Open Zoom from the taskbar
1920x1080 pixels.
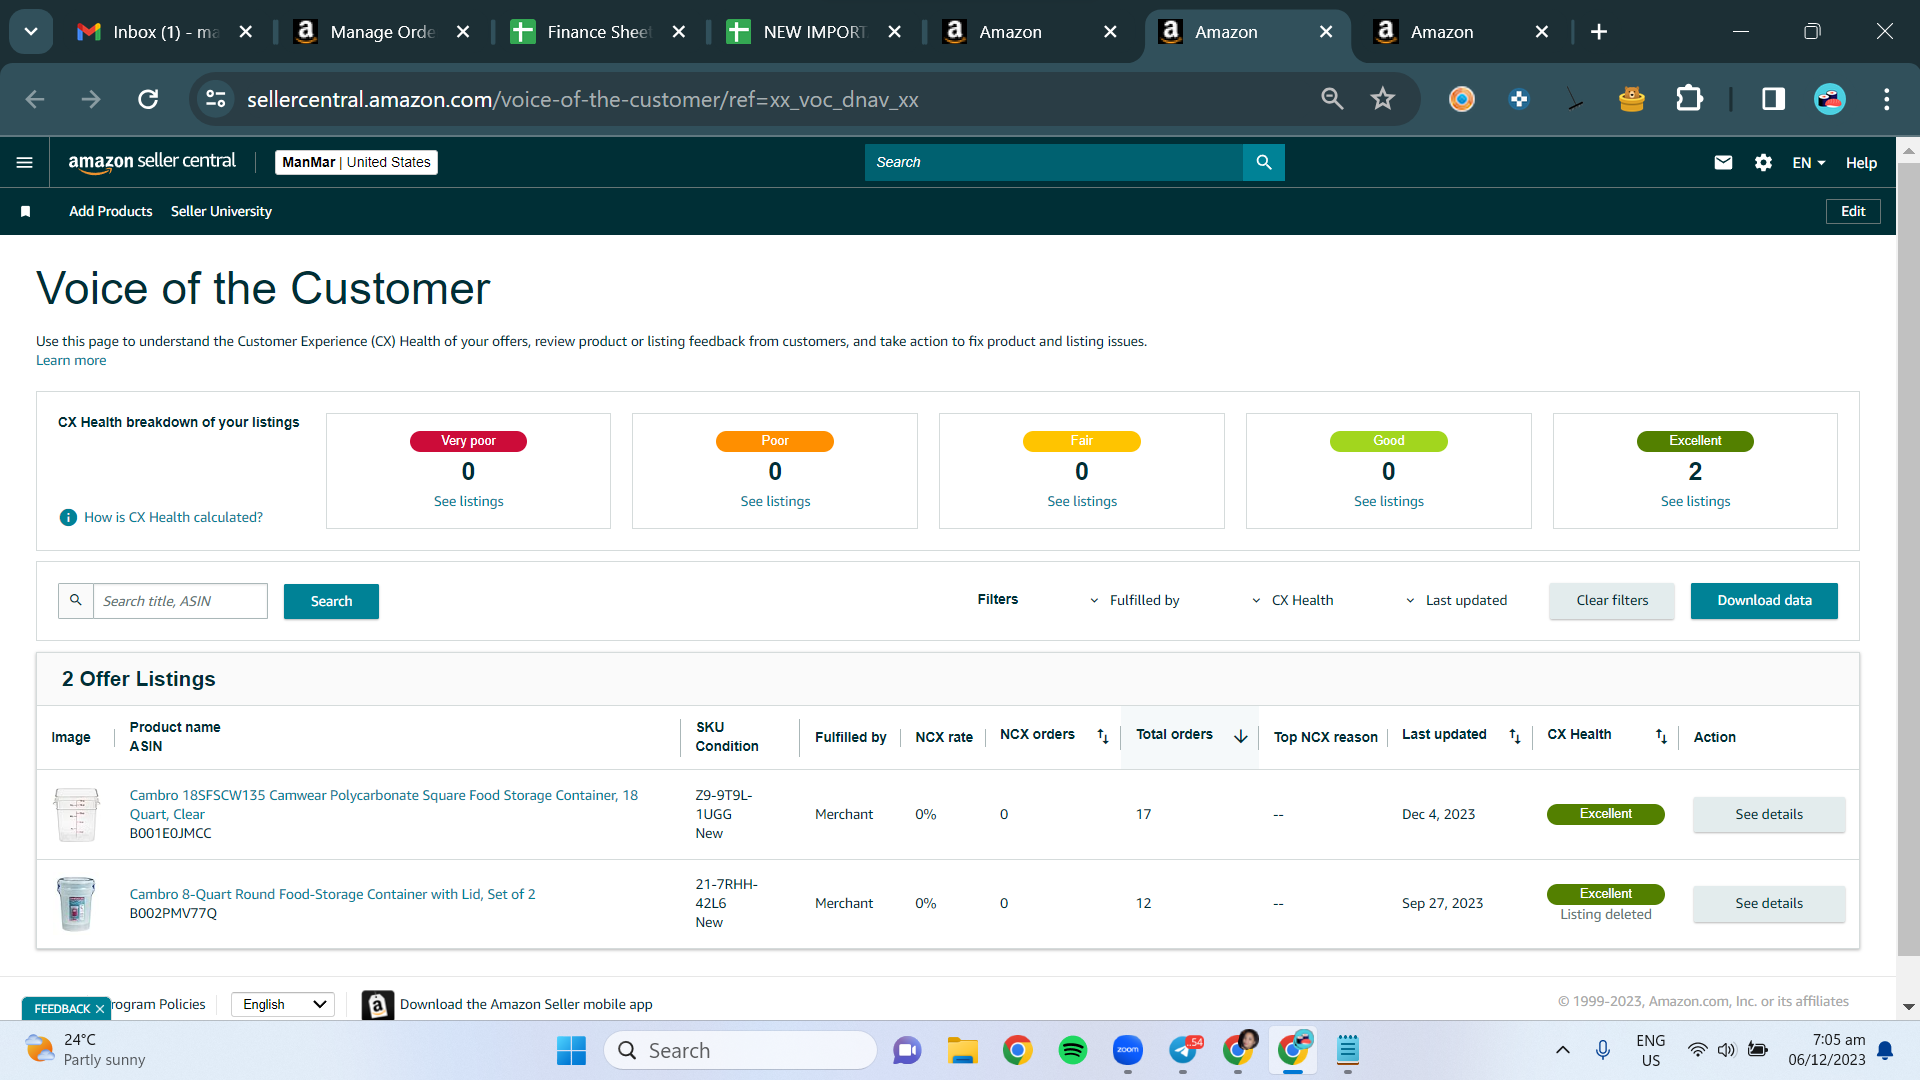[x=1128, y=1050]
